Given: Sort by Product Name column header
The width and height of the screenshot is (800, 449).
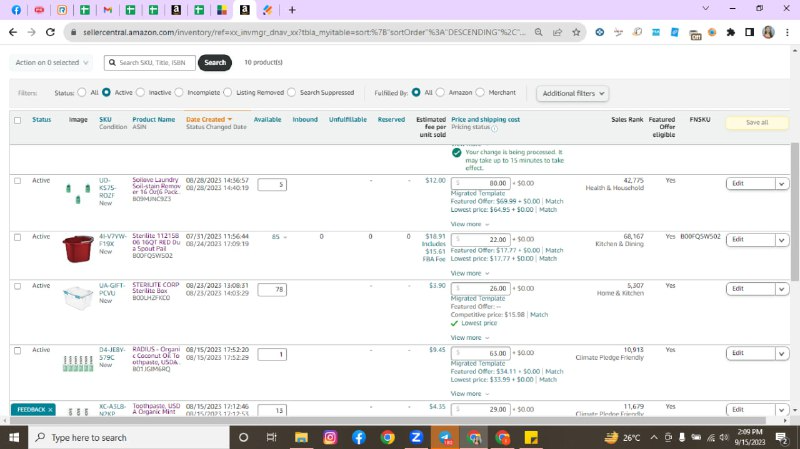Looking at the screenshot, I should (154, 119).
